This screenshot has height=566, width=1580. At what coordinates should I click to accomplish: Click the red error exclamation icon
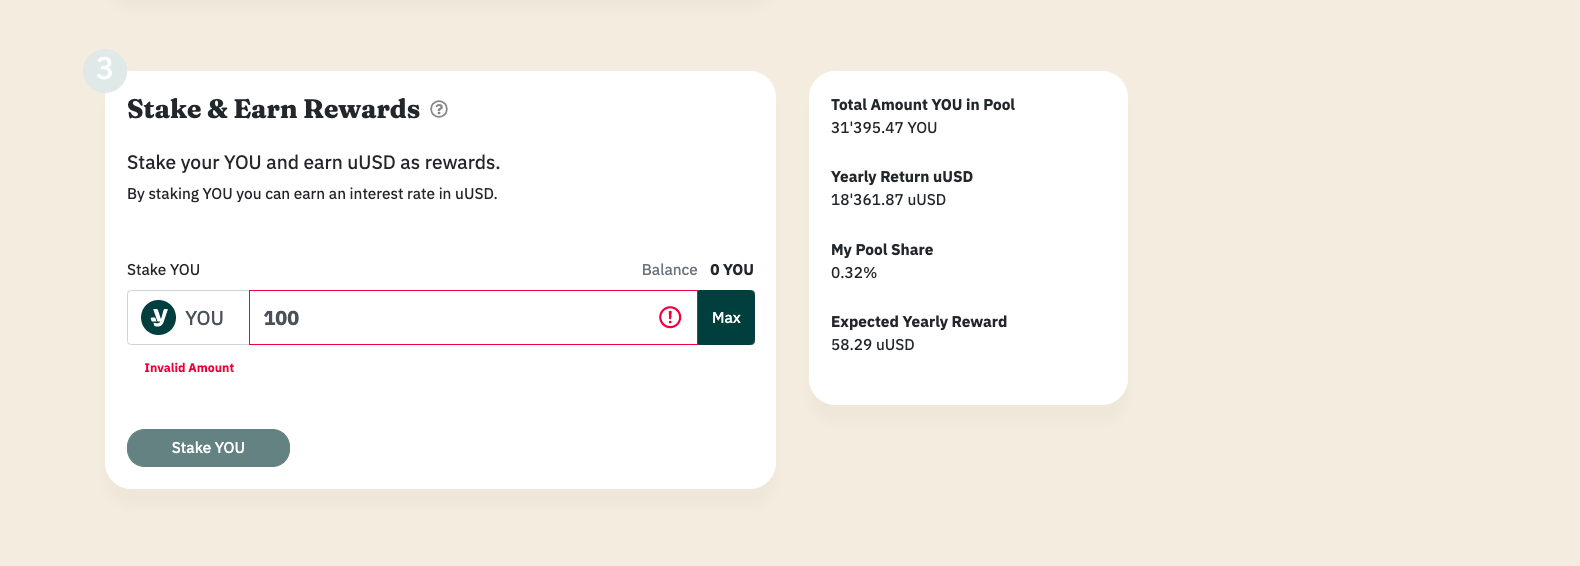tap(670, 317)
